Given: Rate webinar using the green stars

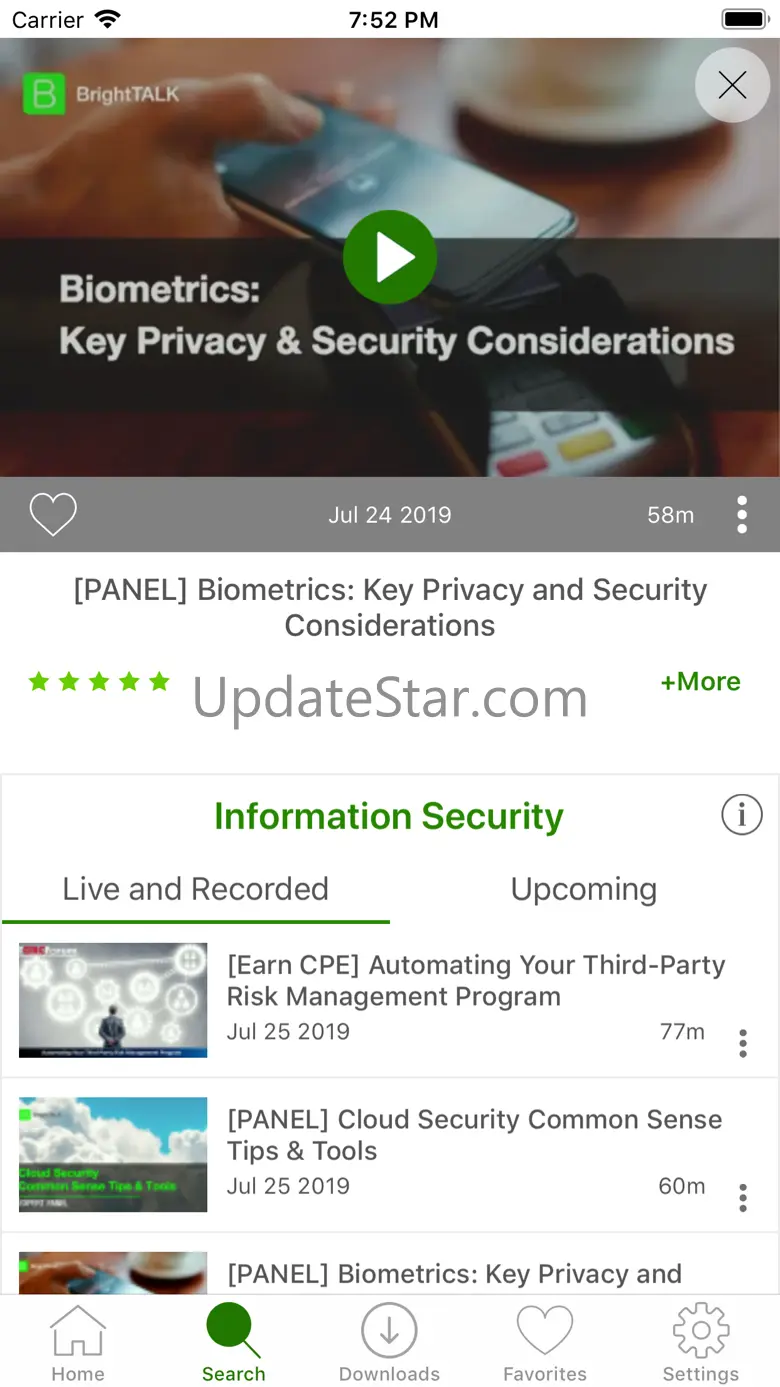Looking at the screenshot, I should pos(99,682).
